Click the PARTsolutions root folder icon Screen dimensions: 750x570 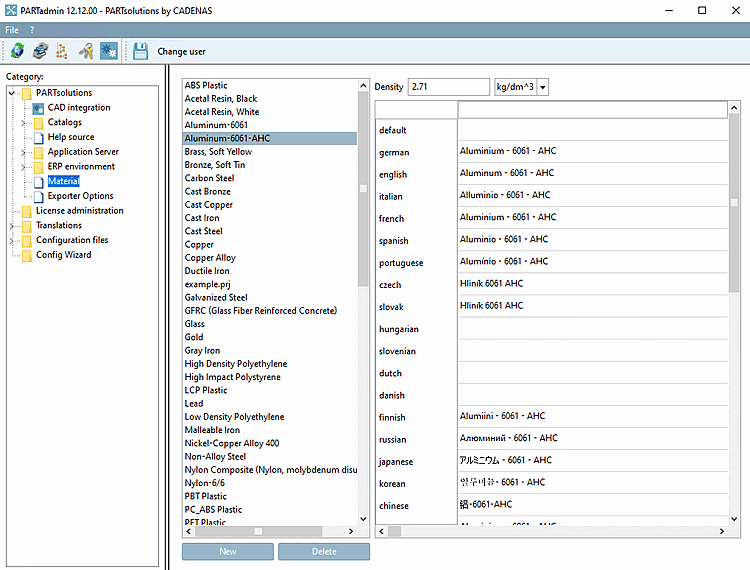click(x=27, y=93)
